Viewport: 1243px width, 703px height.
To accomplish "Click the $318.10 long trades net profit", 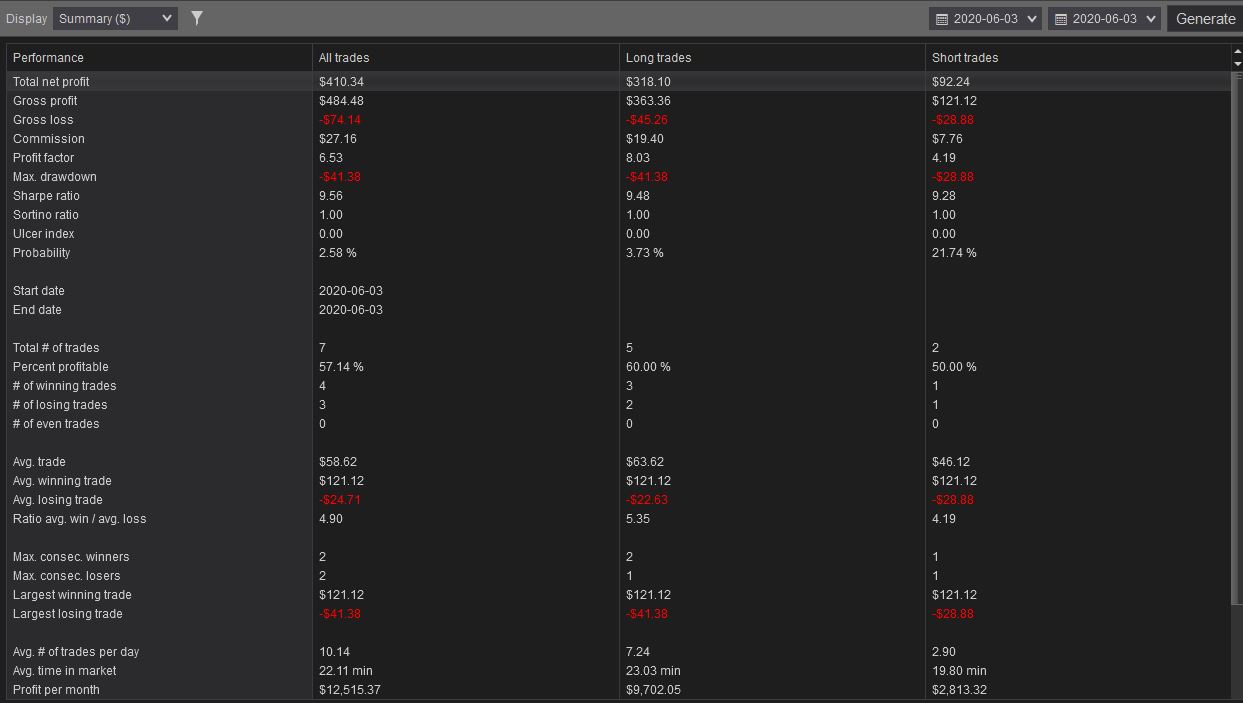I will pyautogui.click(x=649, y=82).
